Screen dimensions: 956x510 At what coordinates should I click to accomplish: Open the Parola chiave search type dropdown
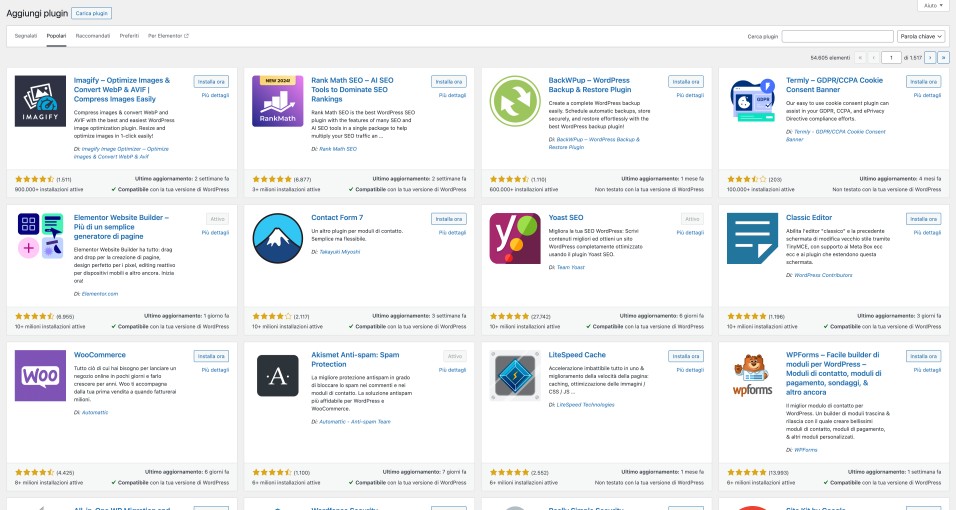click(921, 36)
